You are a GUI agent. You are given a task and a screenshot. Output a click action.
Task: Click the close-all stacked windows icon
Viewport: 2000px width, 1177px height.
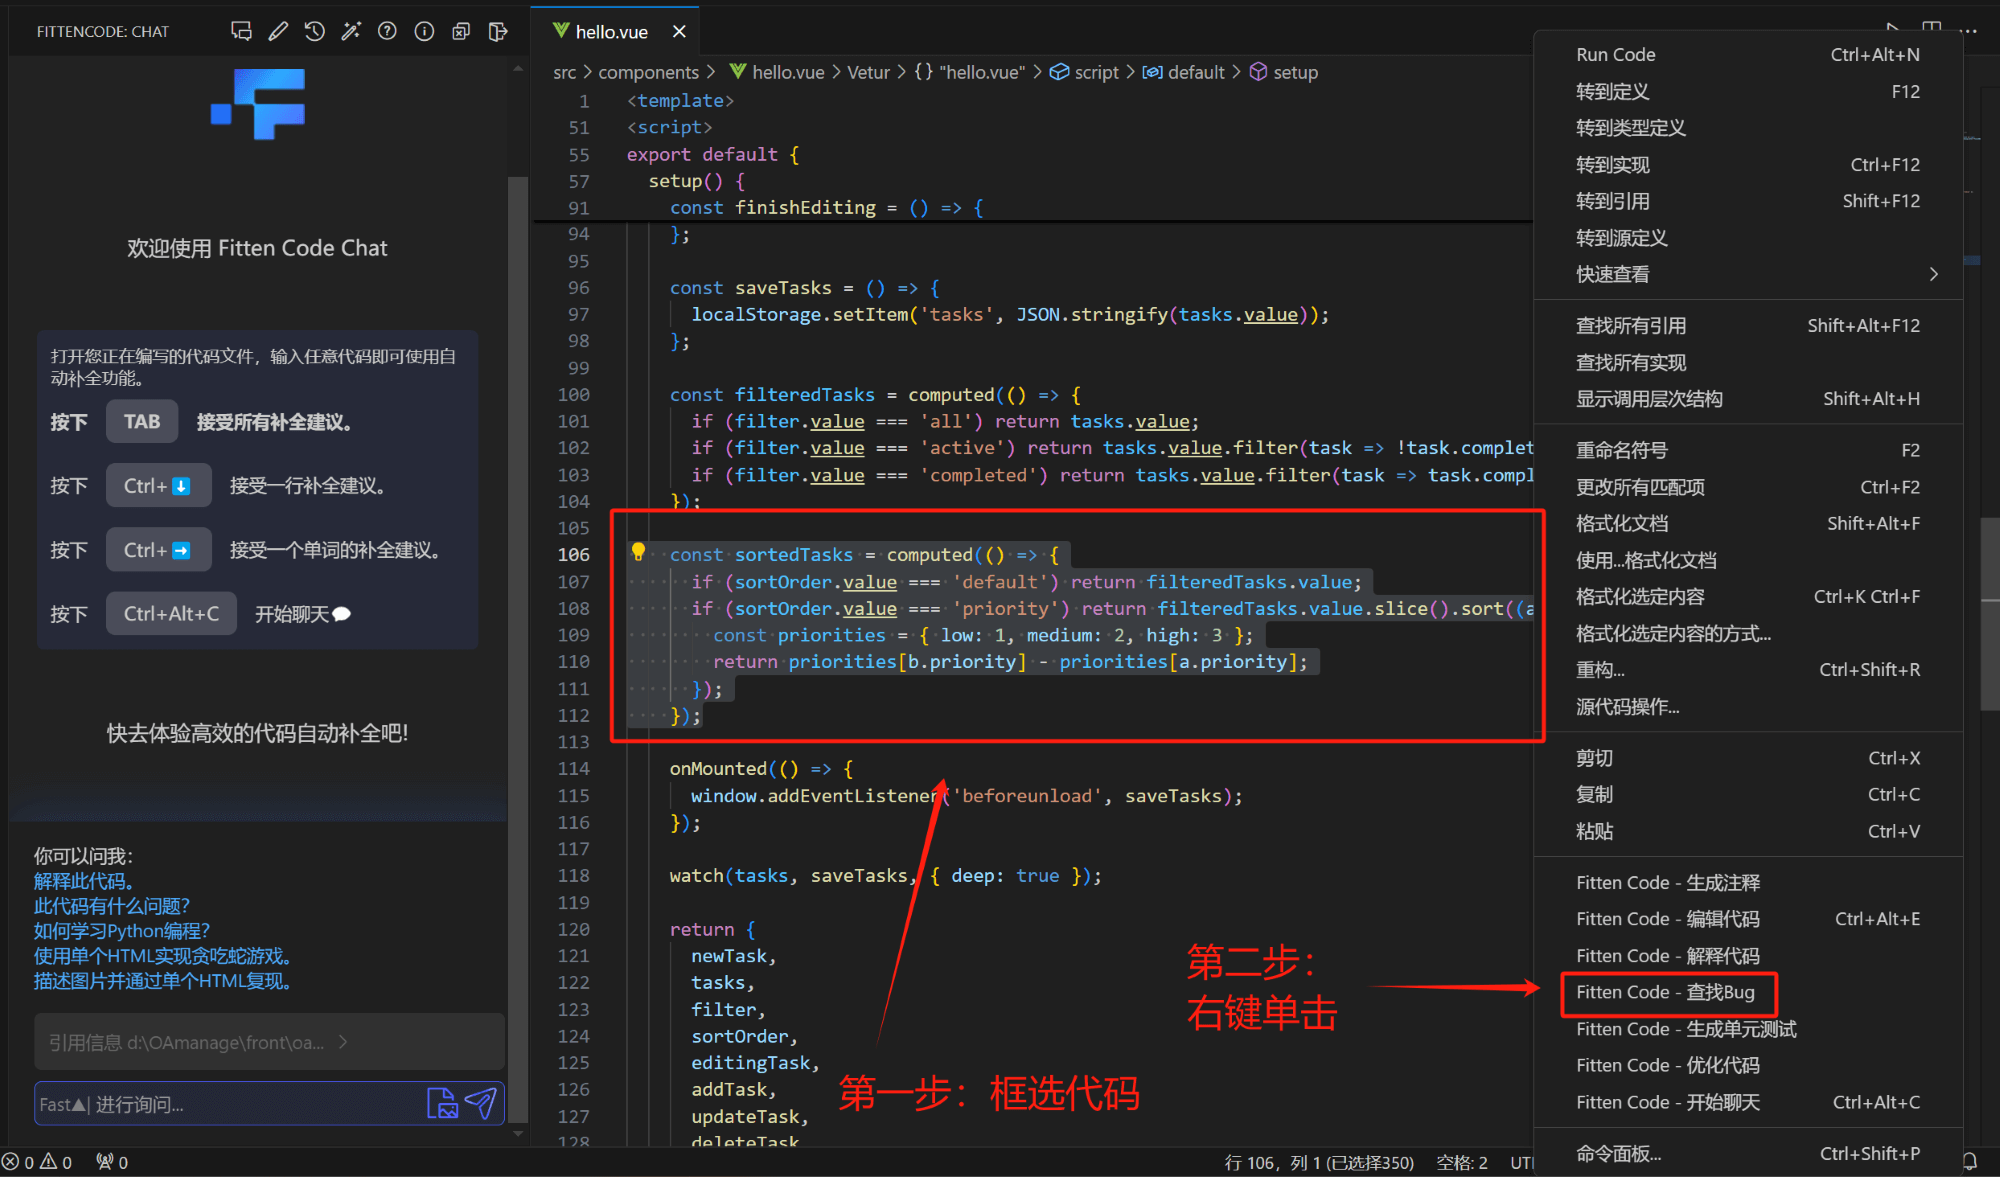pyautogui.click(x=461, y=31)
